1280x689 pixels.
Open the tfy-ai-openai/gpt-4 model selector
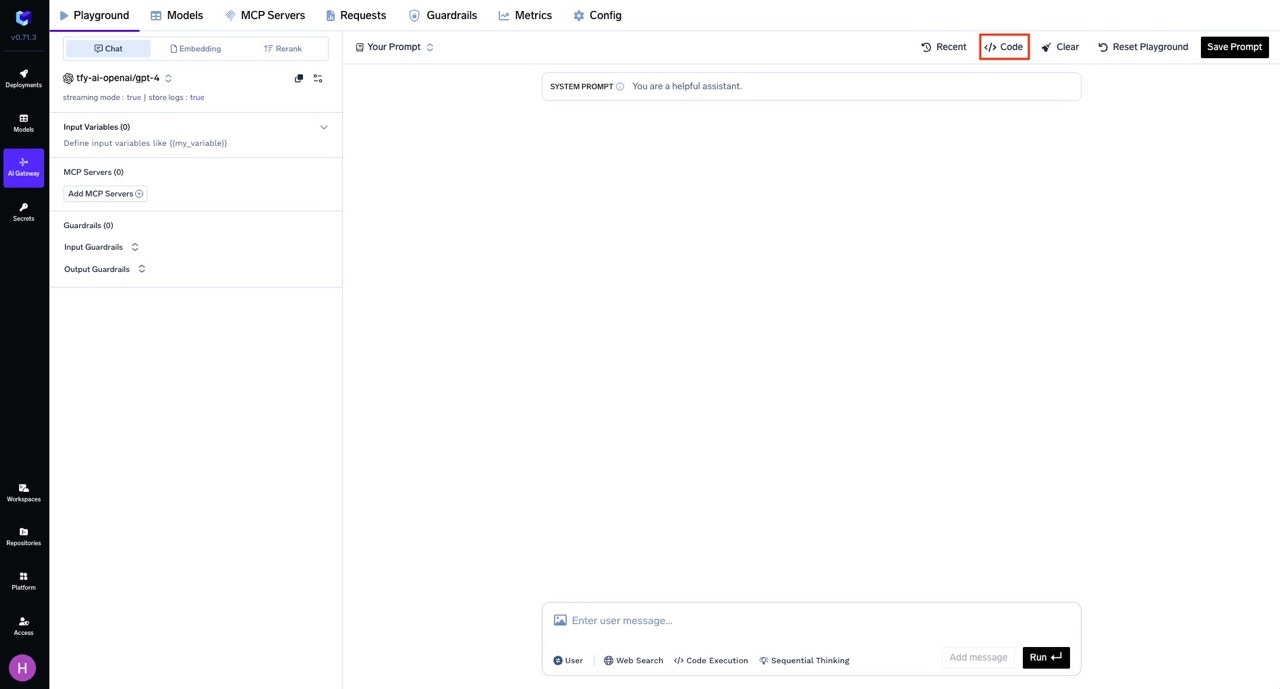tap(118, 78)
